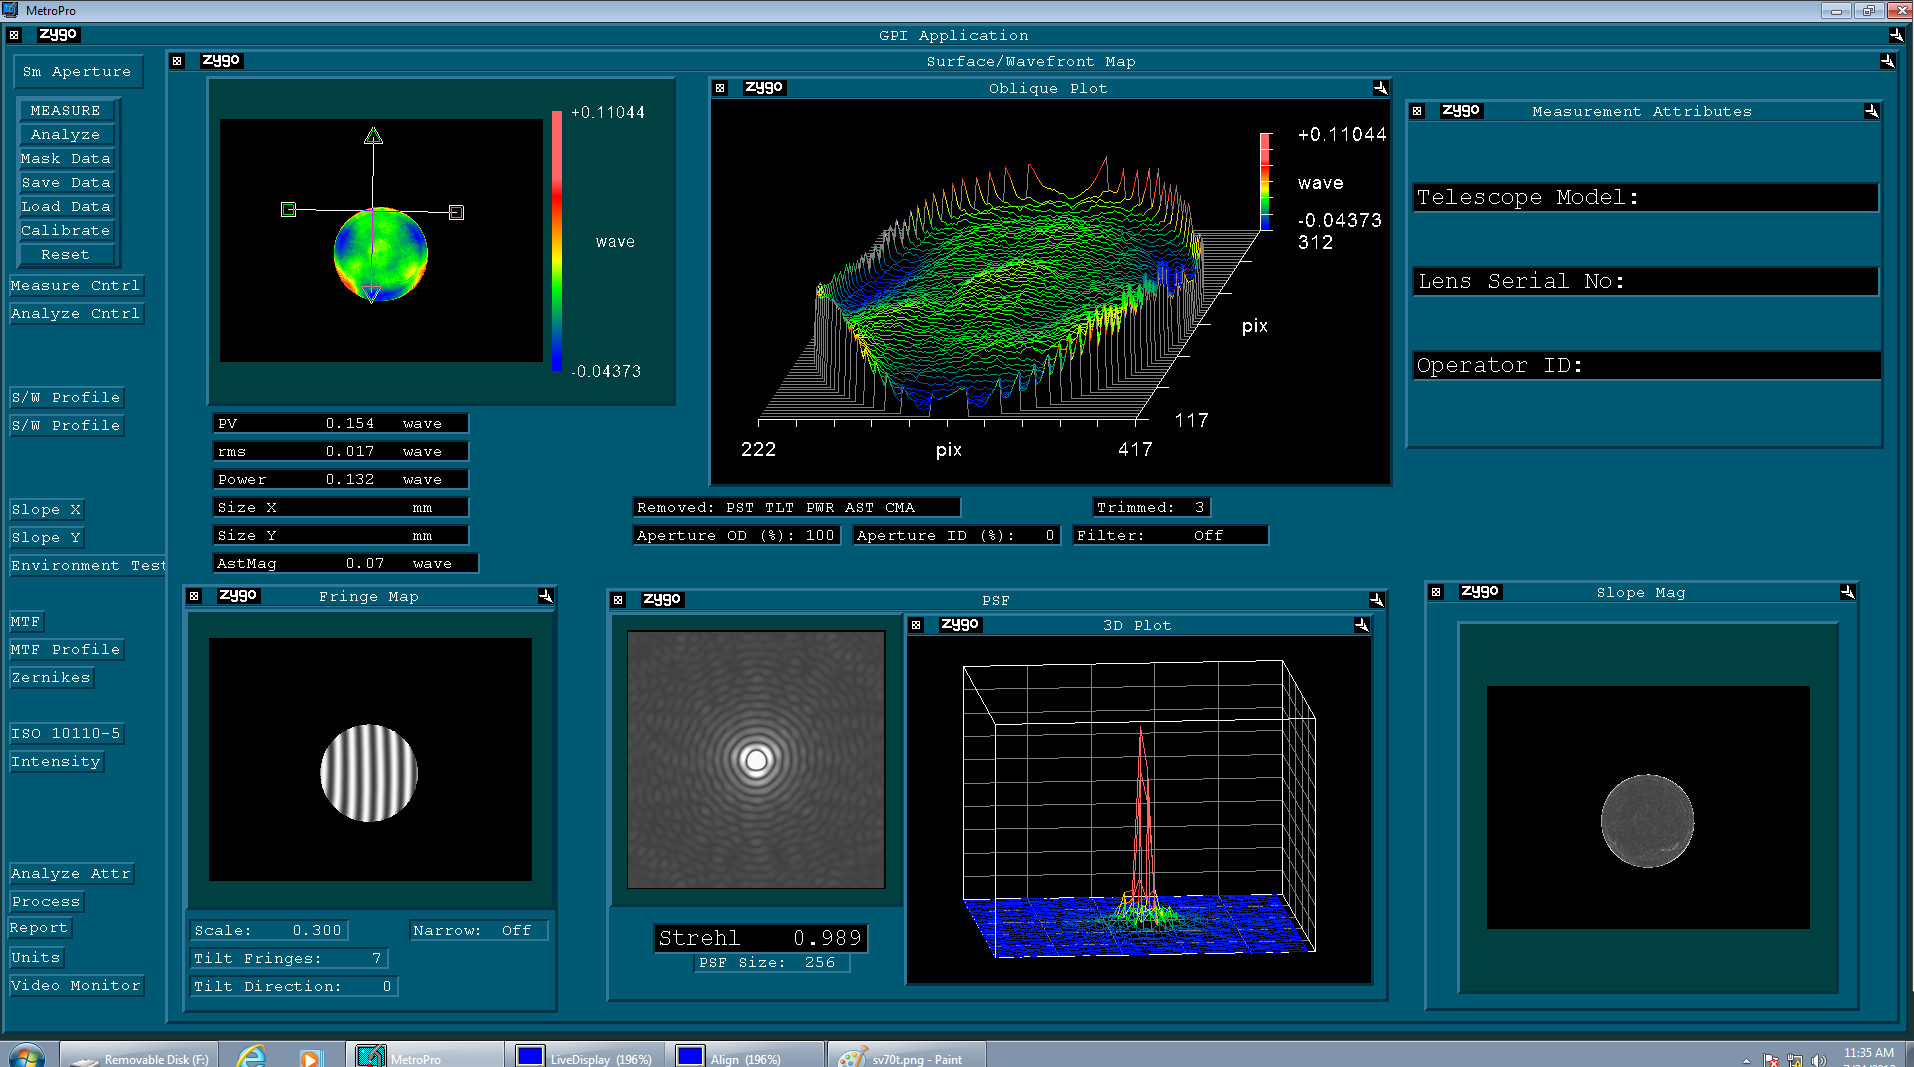
Task: Toggle the Filter: Off setting
Action: (1170, 535)
